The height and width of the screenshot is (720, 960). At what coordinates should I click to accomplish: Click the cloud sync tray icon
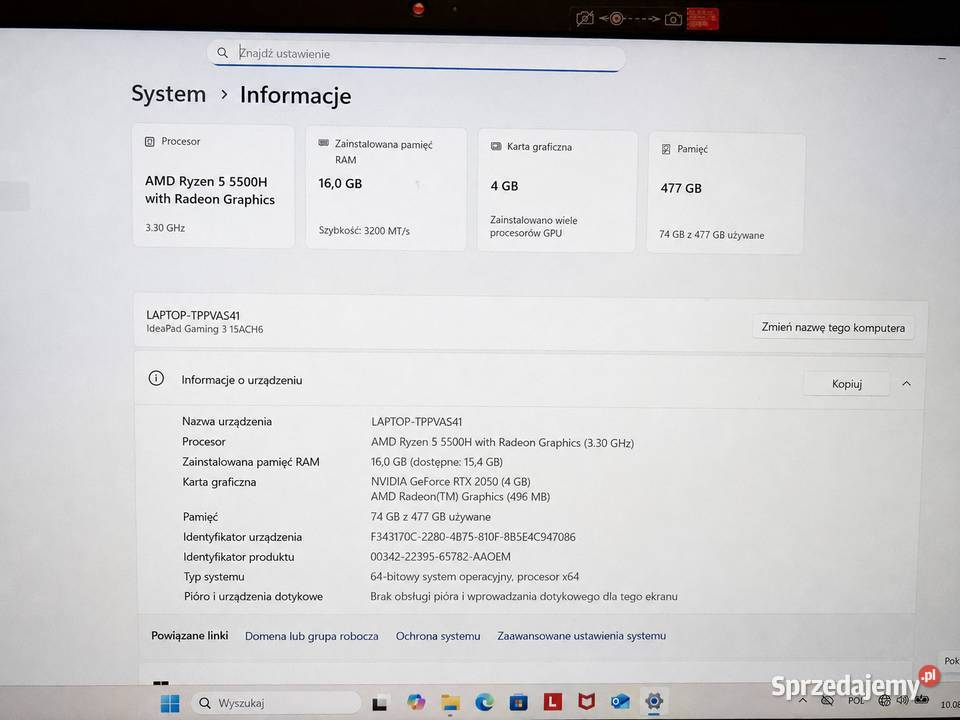pyautogui.click(x=827, y=700)
